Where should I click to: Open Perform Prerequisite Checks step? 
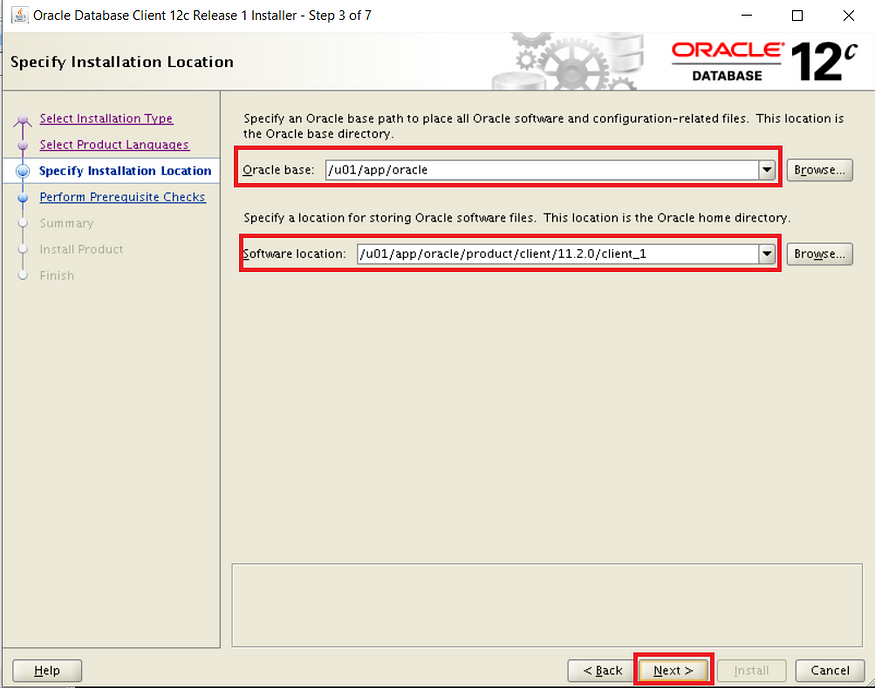coord(123,197)
